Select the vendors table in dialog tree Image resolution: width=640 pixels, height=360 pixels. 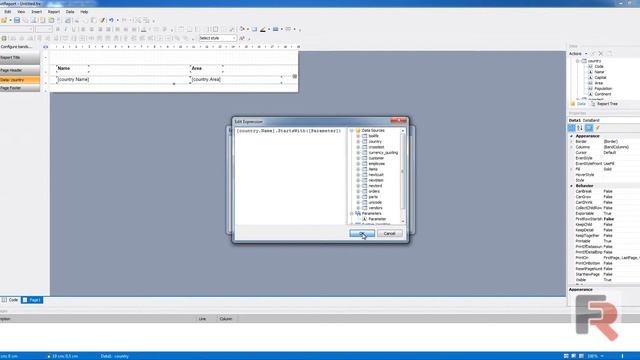(376, 208)
